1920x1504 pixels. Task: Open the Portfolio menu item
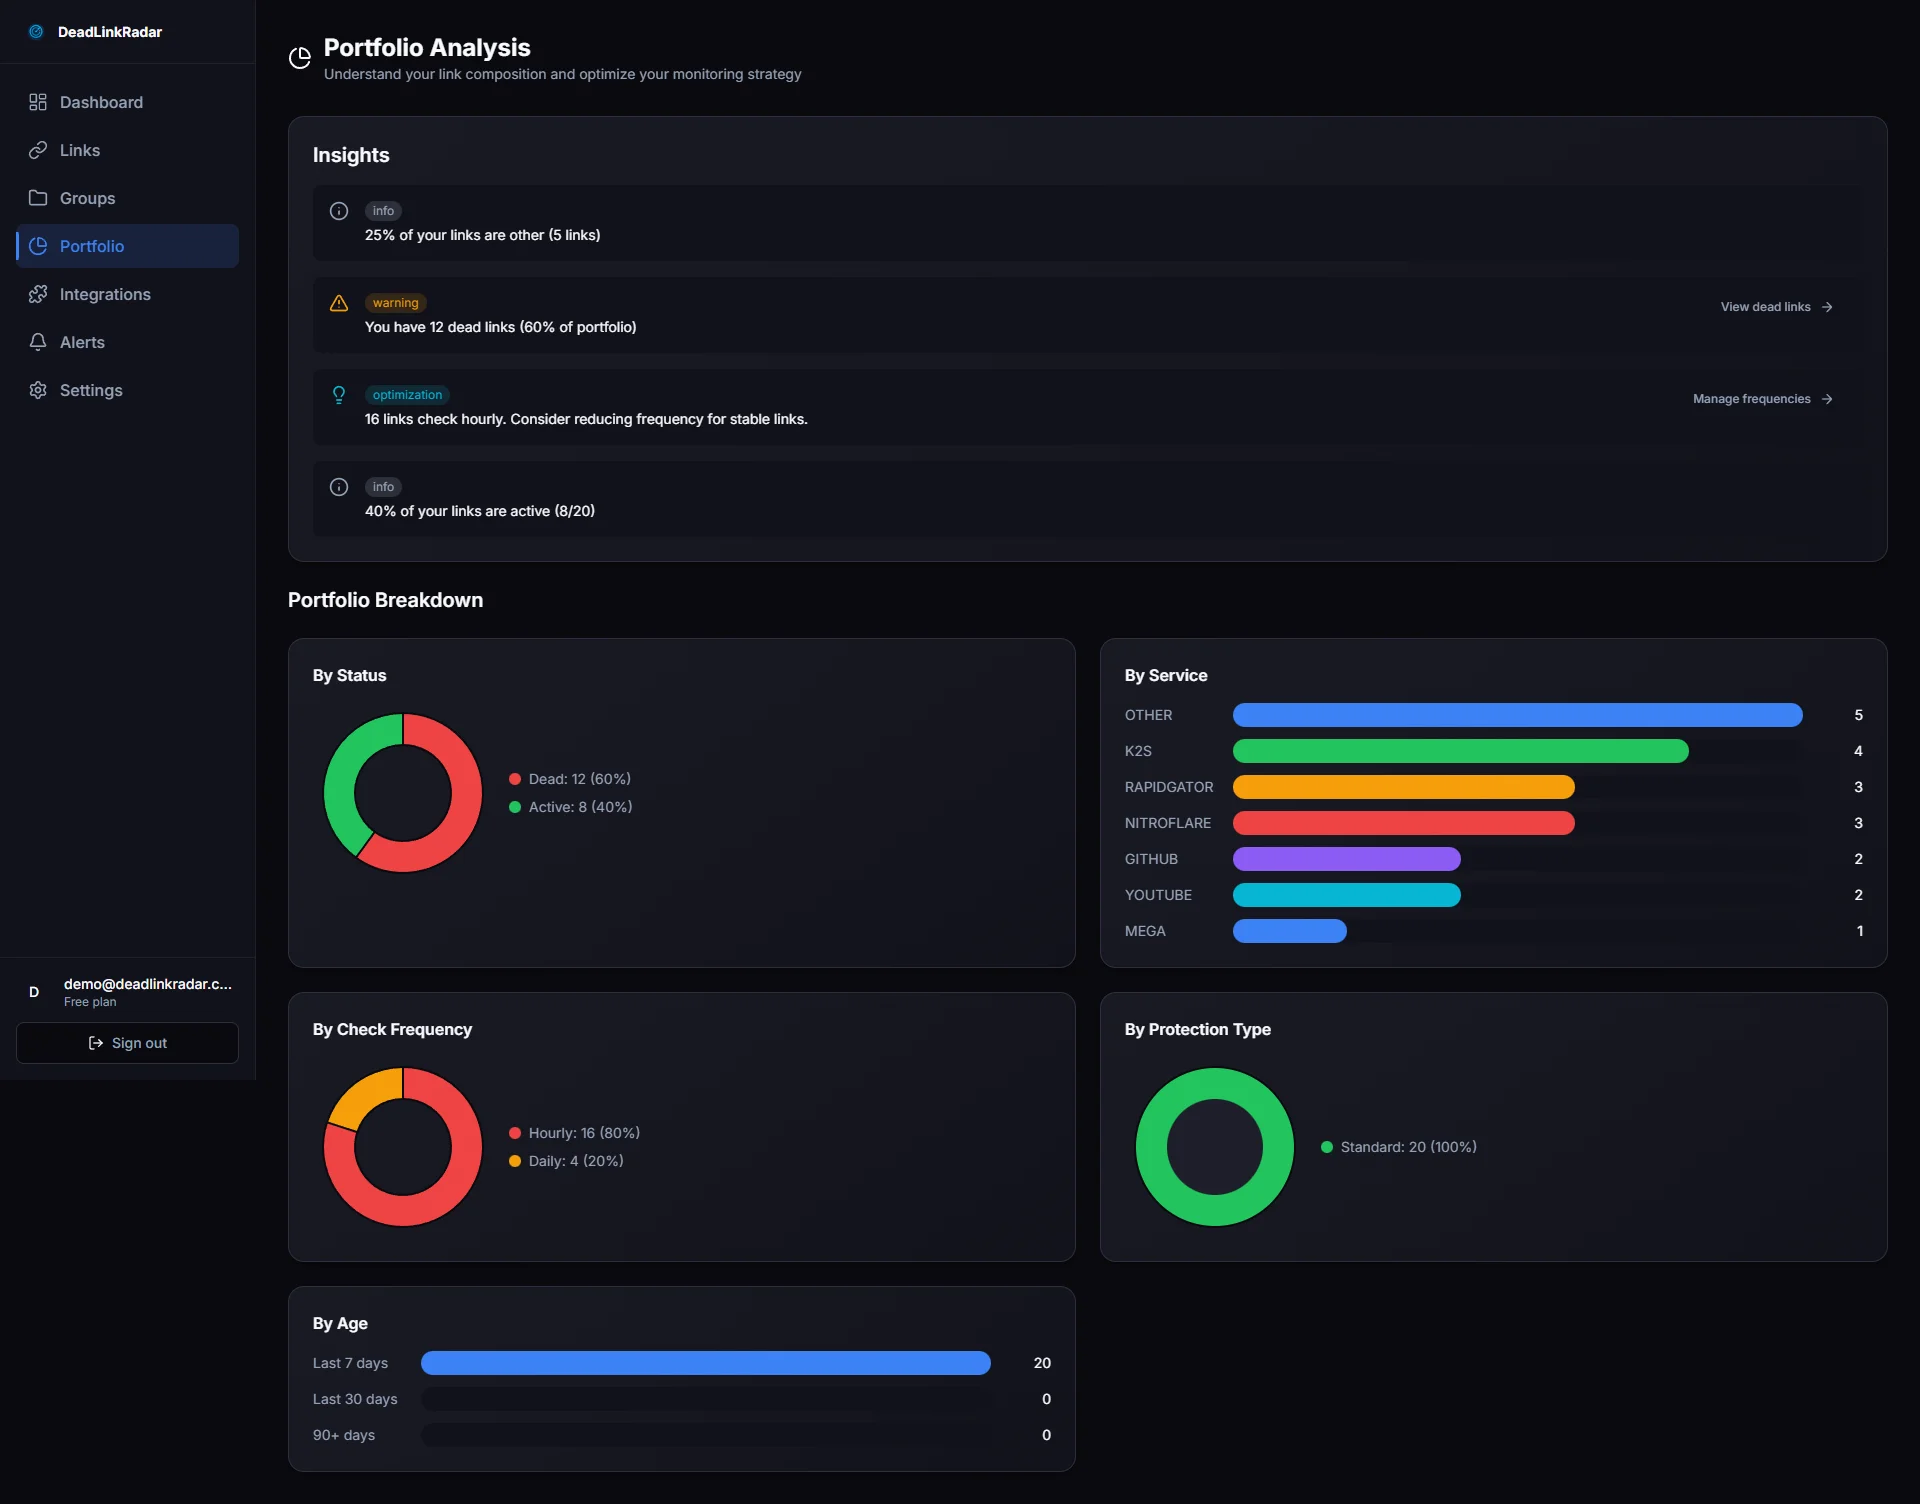pos(92,246)
